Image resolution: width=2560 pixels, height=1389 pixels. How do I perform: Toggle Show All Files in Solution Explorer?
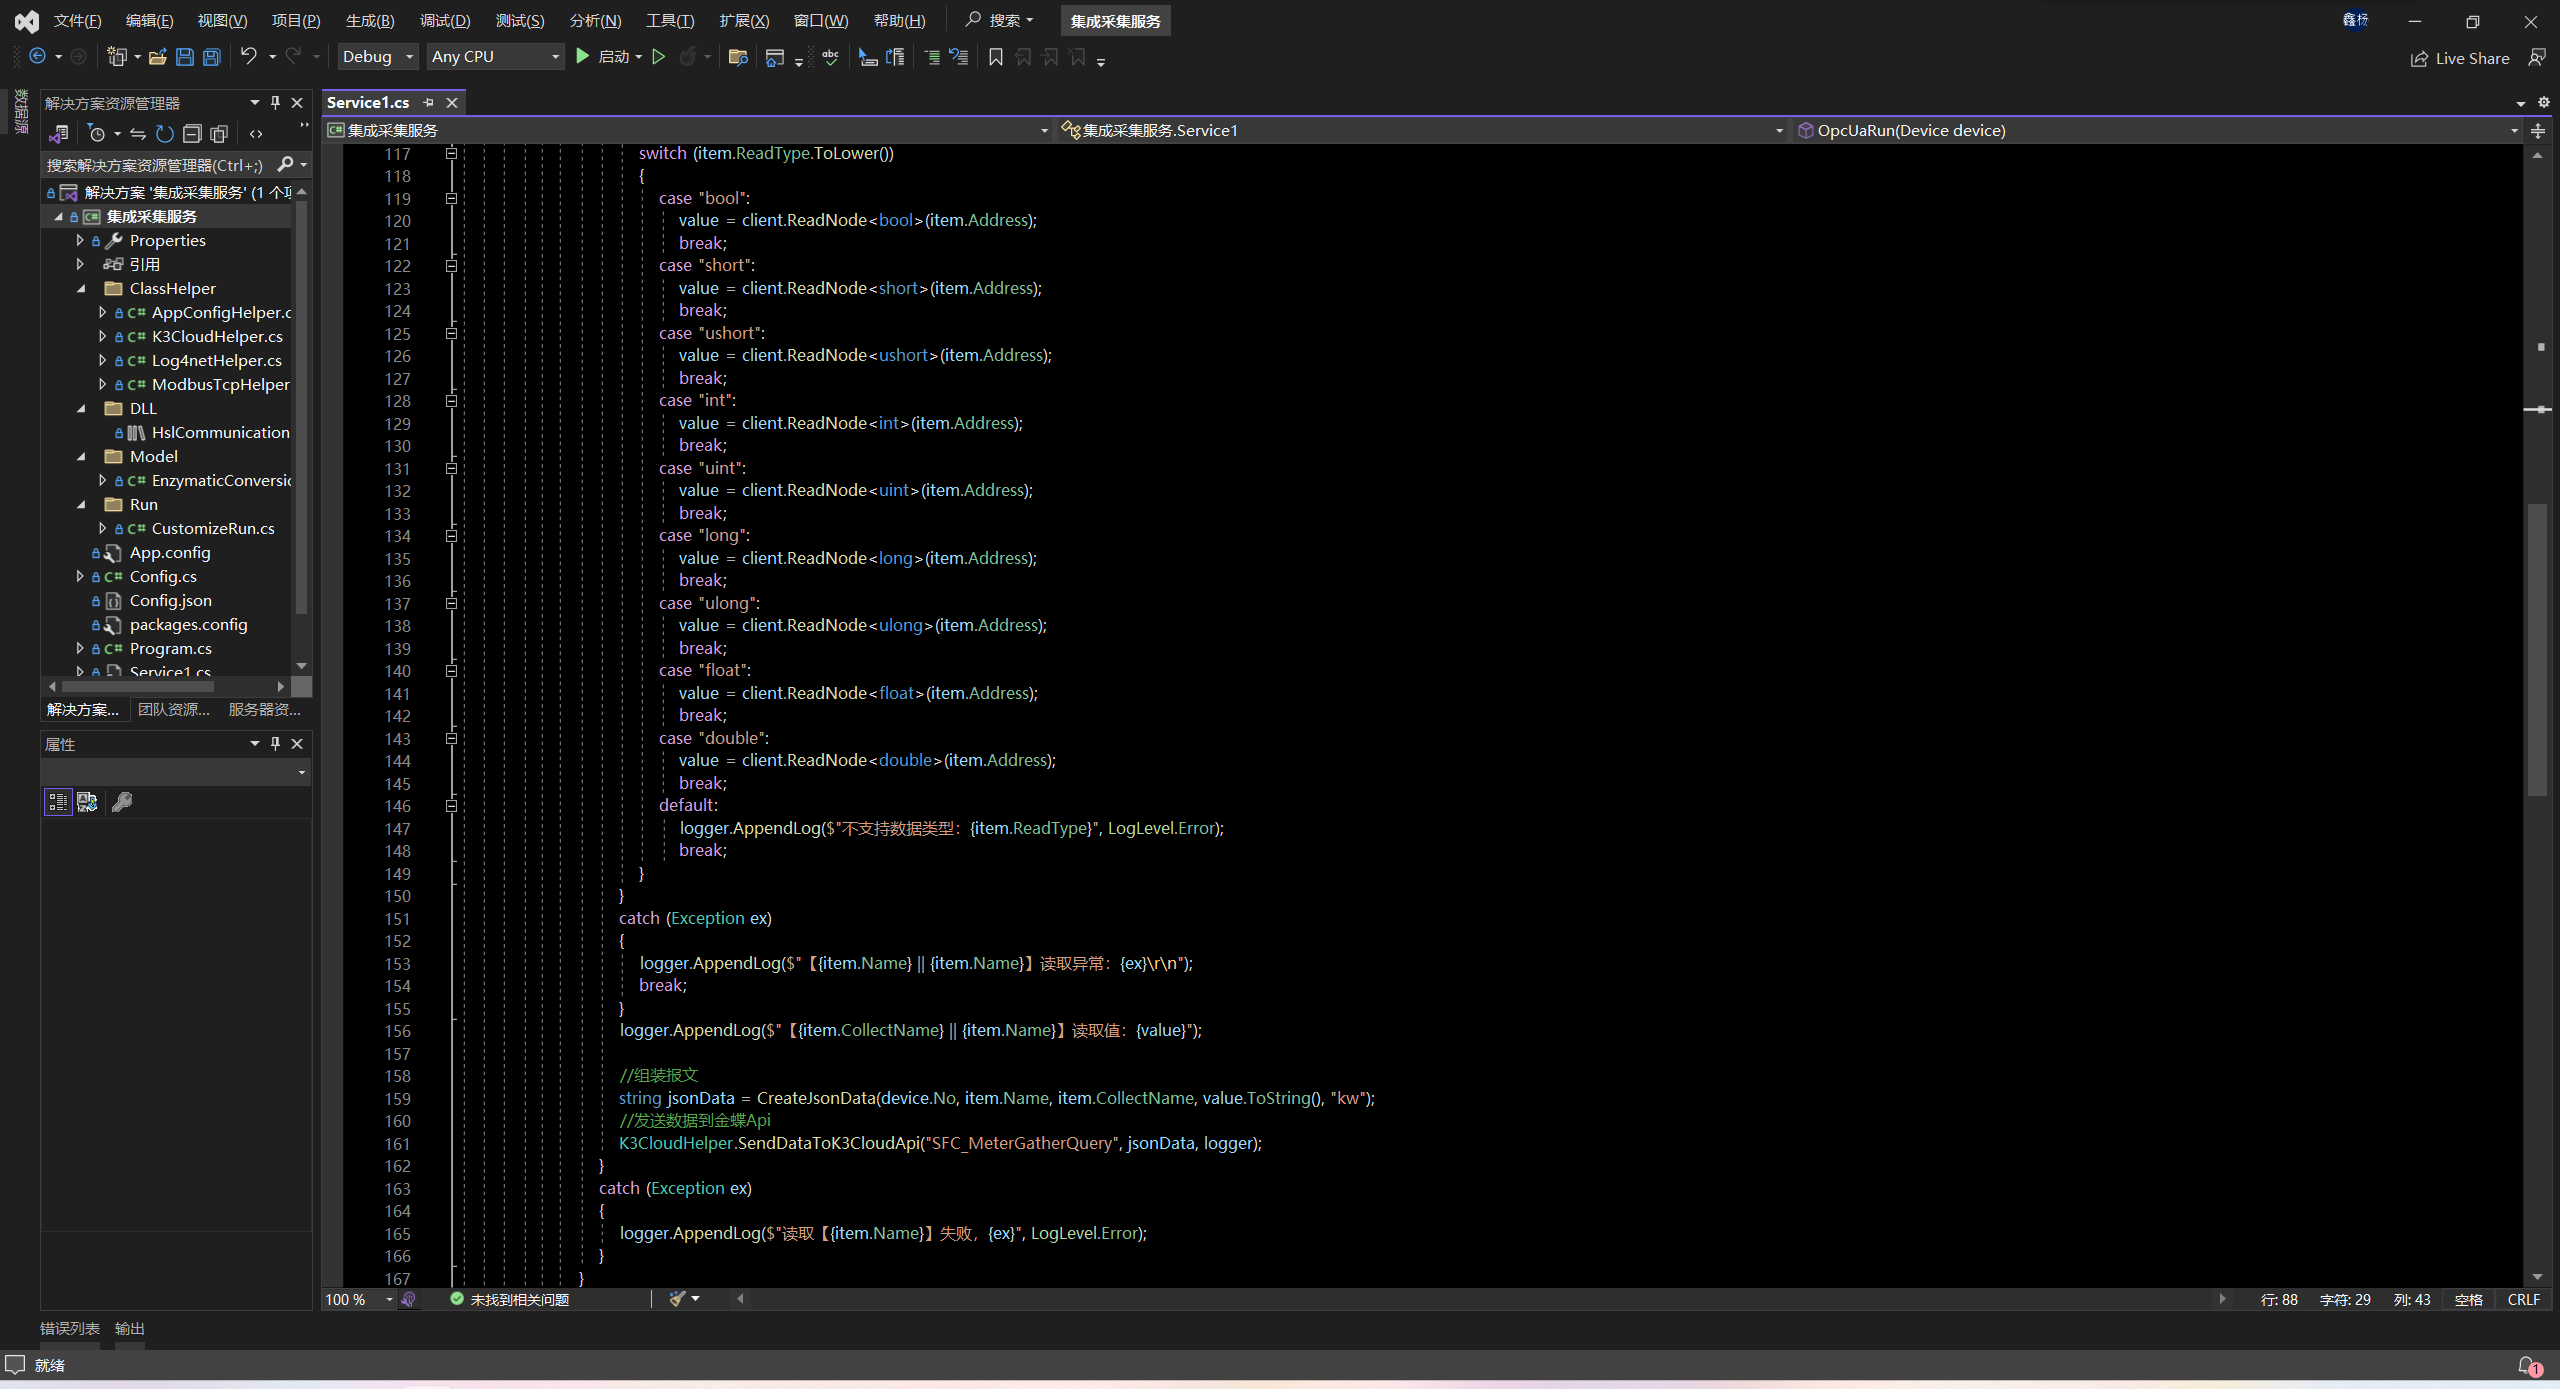[219, 133]
